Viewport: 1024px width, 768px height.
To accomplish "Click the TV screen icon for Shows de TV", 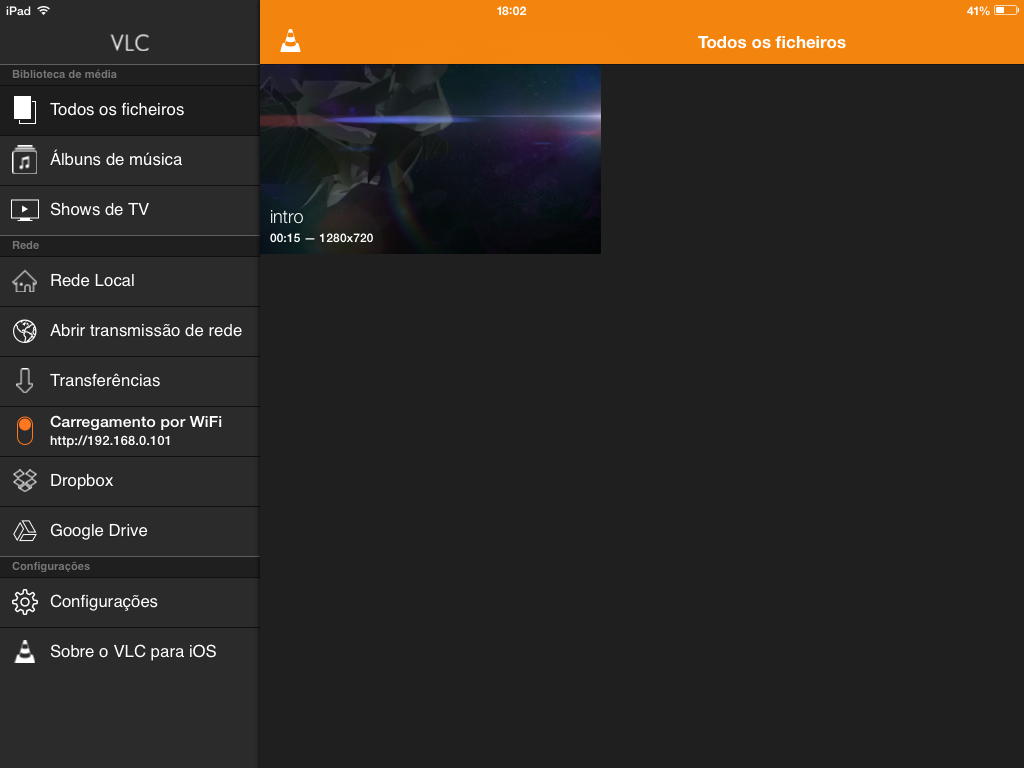I will click(25, 210).
